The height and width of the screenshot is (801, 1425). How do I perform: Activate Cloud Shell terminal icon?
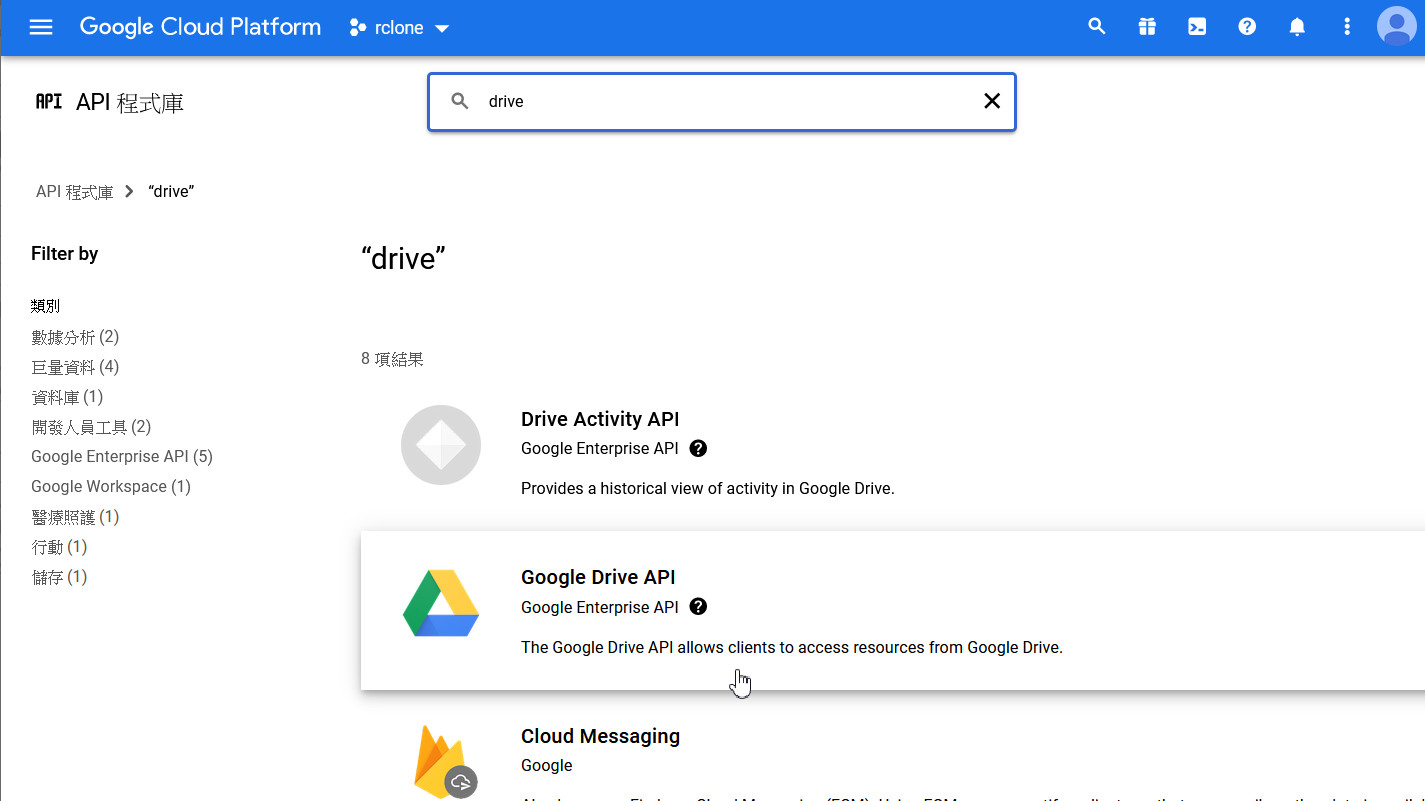point(1197,27)
